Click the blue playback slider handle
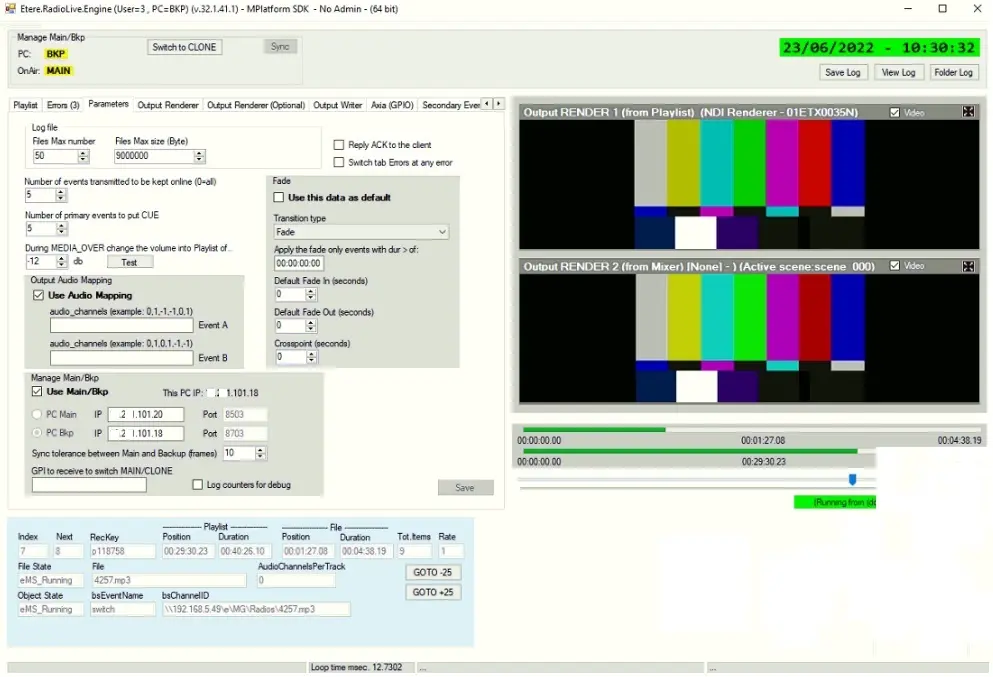This screenshot has height=677, width=993. pyautogui.click(x=852, y=479)
